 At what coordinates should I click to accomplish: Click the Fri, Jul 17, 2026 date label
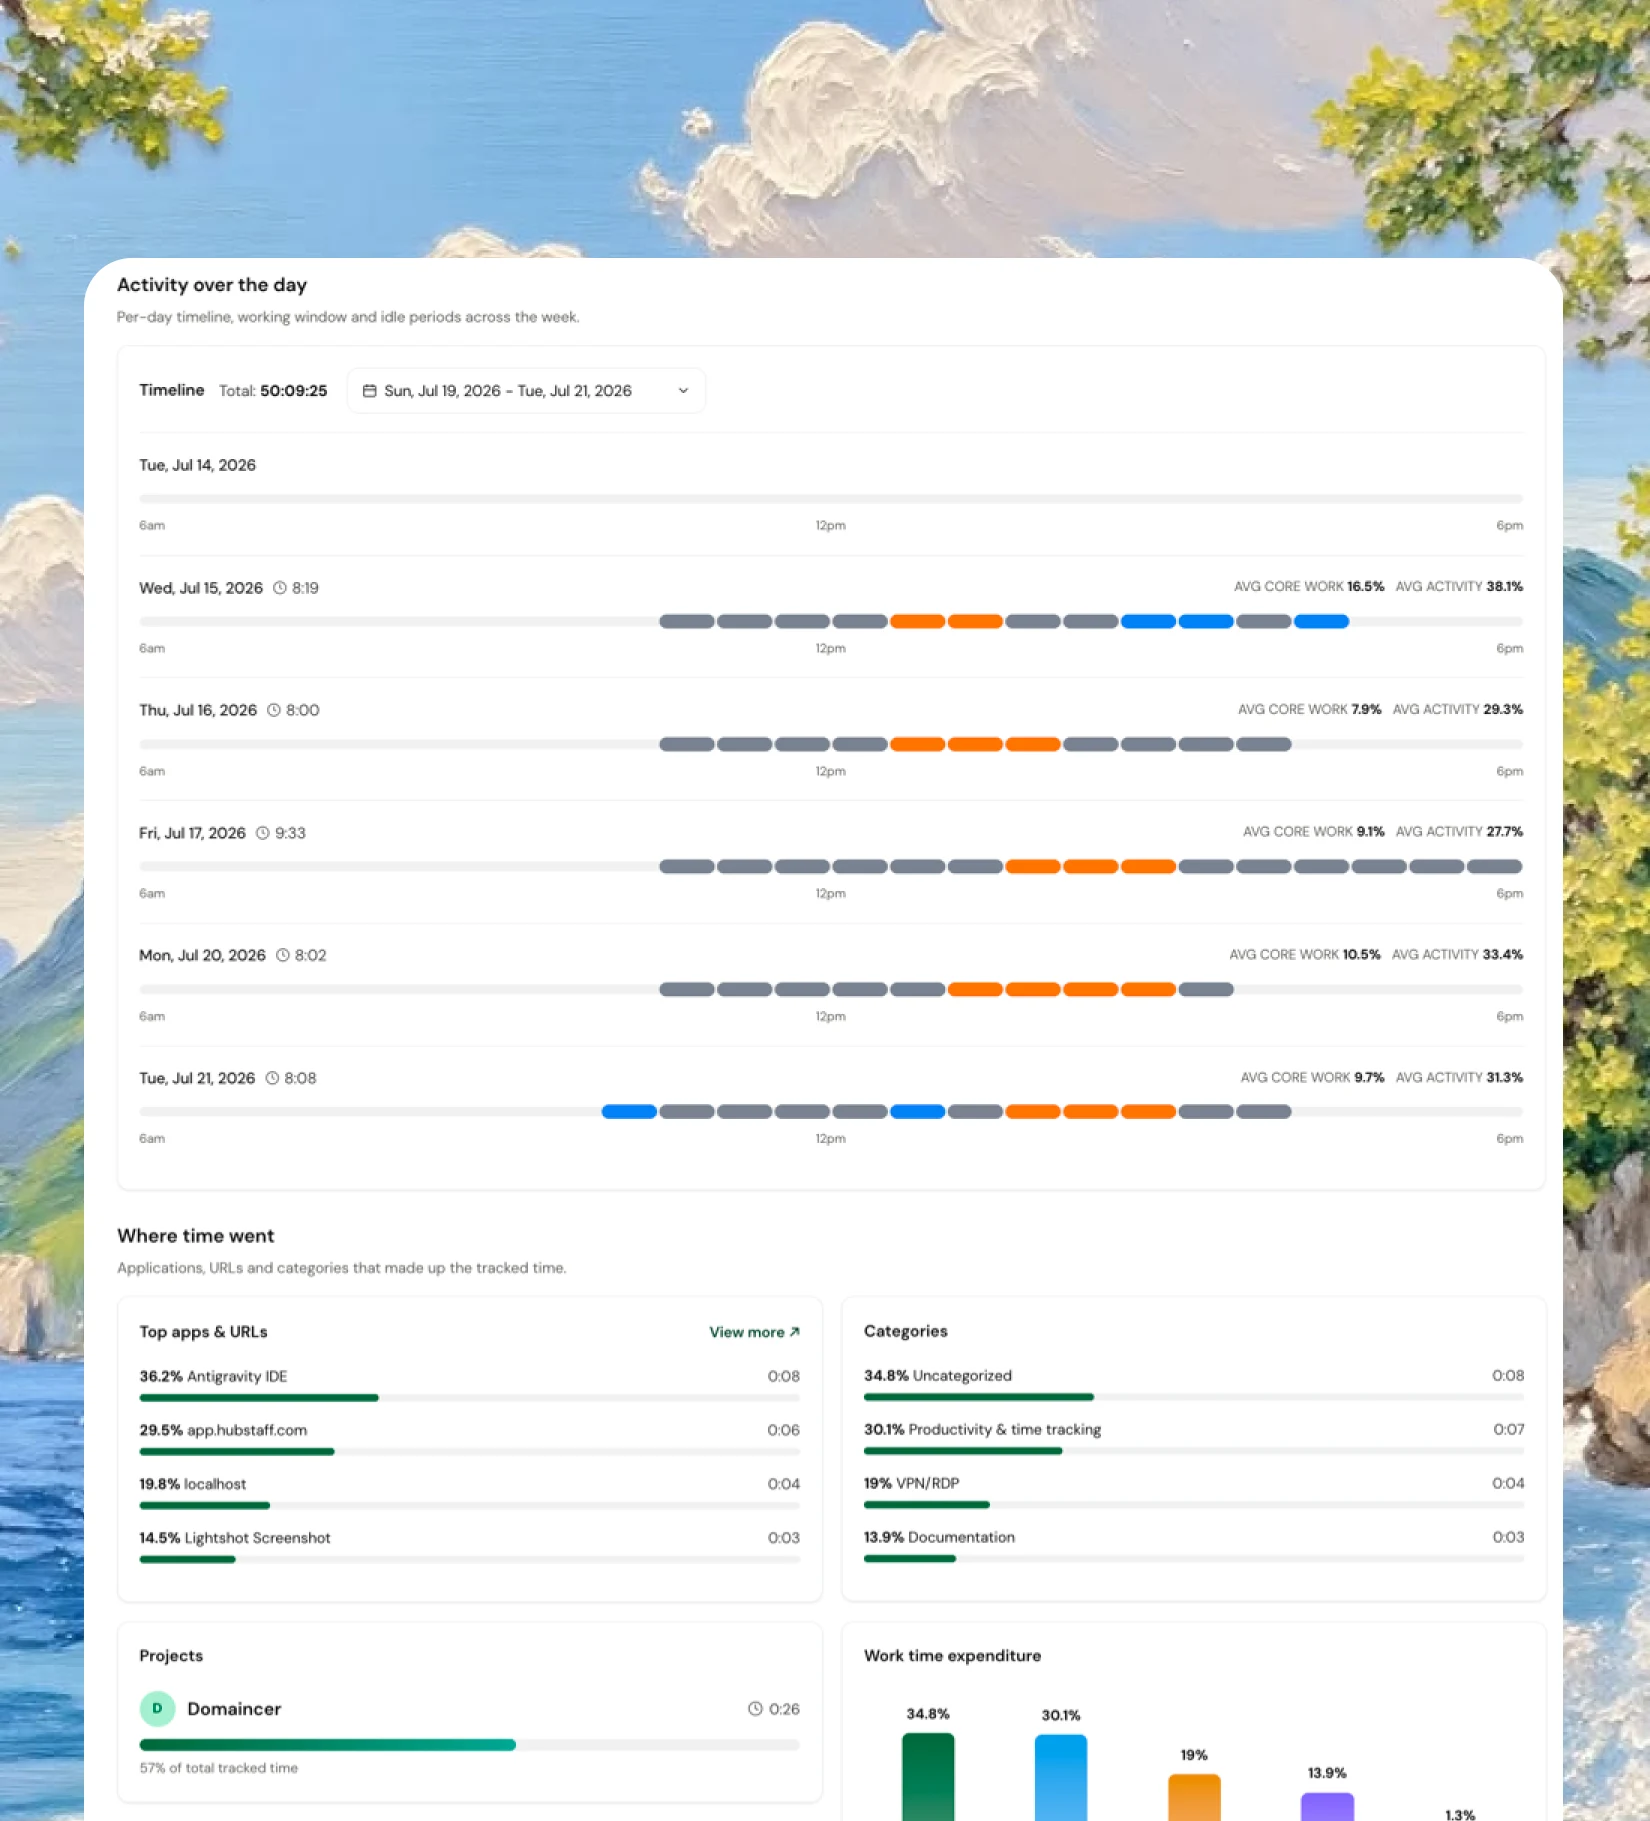click(x=192, y=833)
